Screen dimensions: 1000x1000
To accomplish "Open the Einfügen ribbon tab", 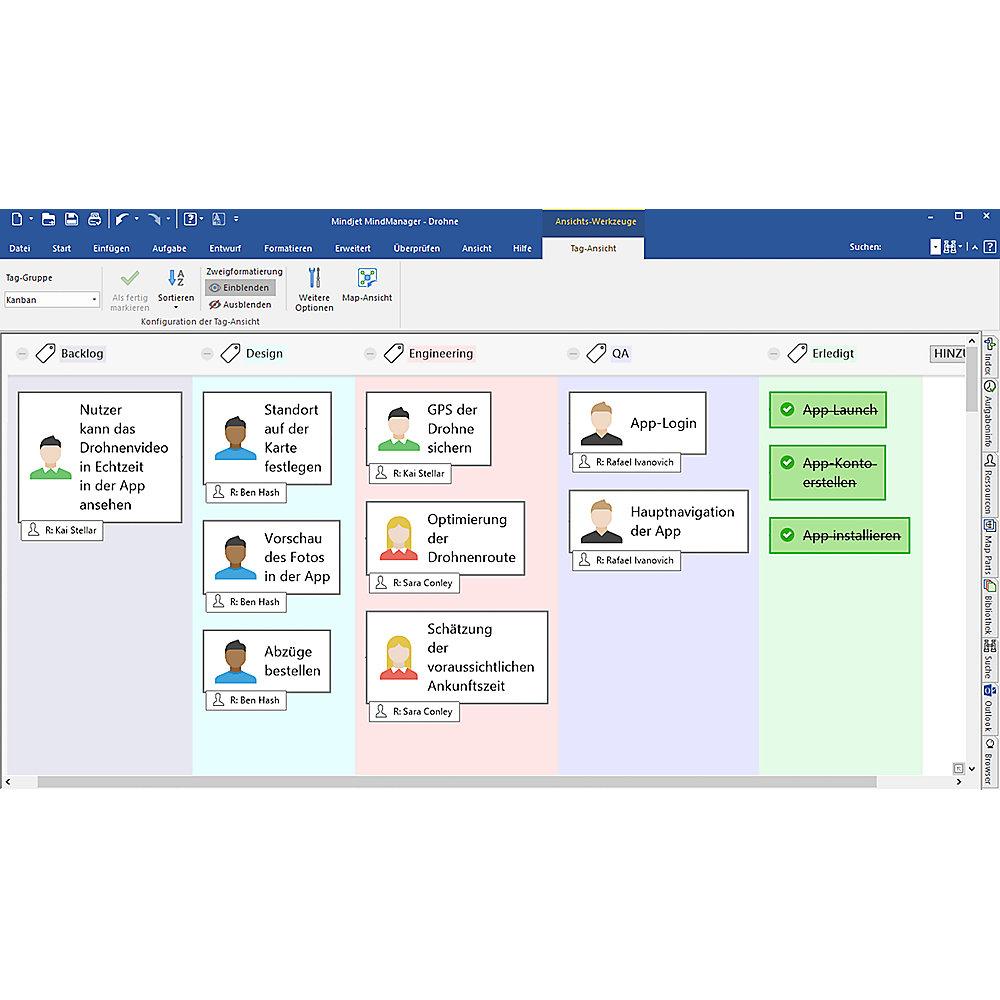I will [x=111, y=248].
